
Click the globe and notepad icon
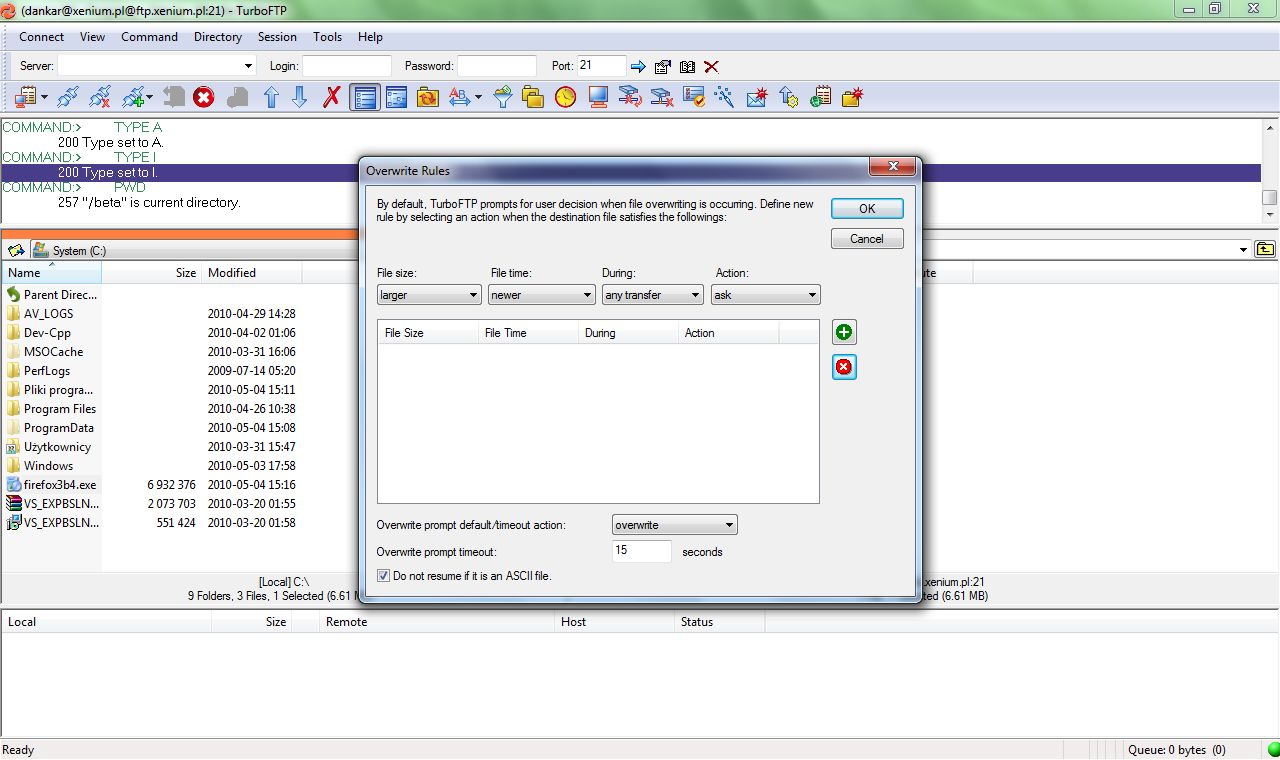point(821,97)
